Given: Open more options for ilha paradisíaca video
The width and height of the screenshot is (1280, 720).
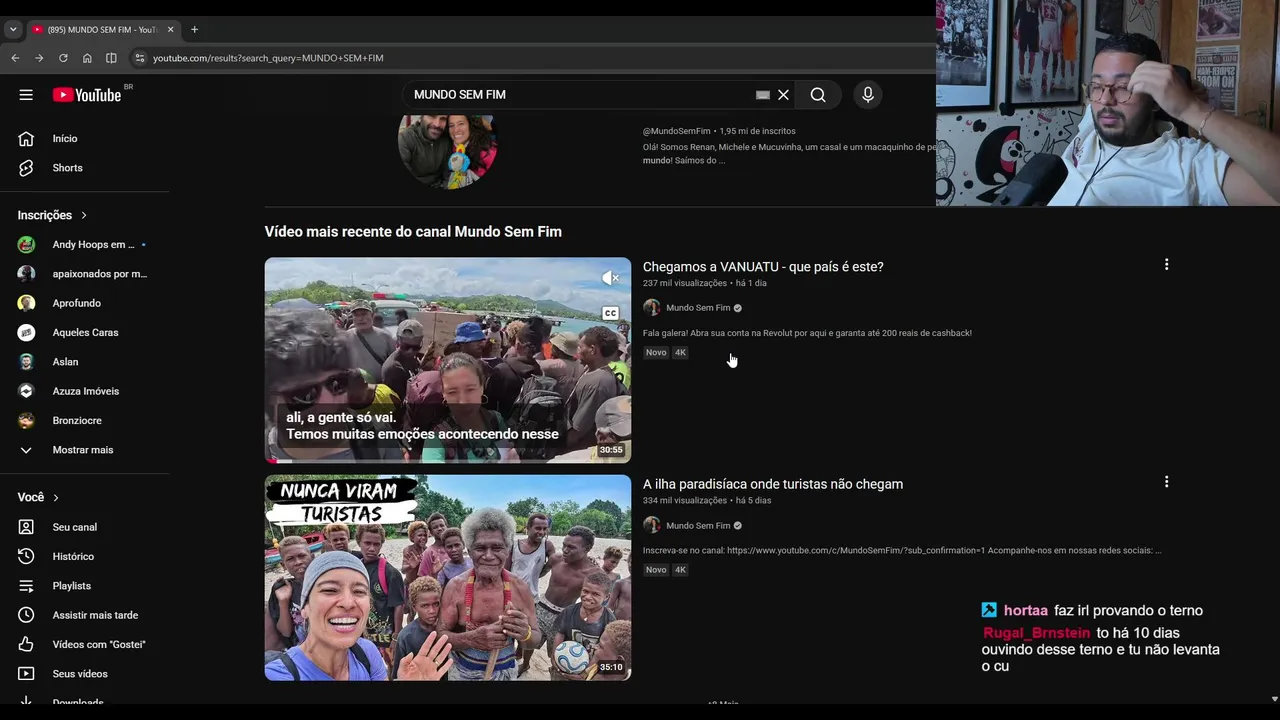Looking at the screenshot, I should coord(1166,482).
